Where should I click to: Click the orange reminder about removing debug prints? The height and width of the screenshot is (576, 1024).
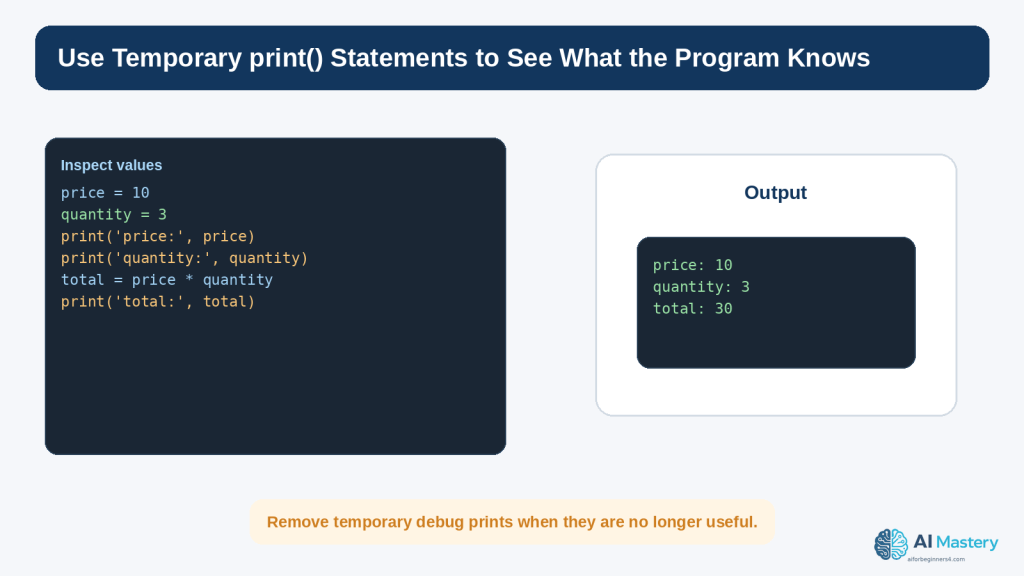pyautogui.click(x=512, y=522)
